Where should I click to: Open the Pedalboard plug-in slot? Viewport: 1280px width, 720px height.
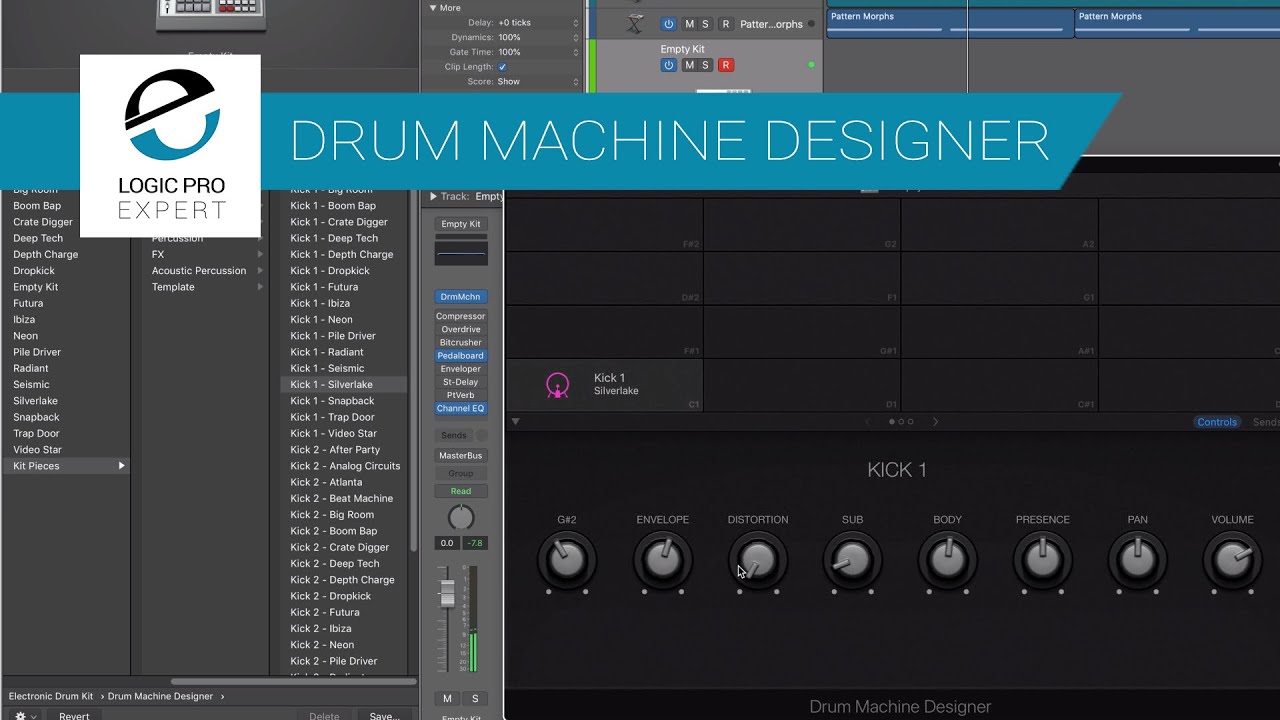pos(461,355)
